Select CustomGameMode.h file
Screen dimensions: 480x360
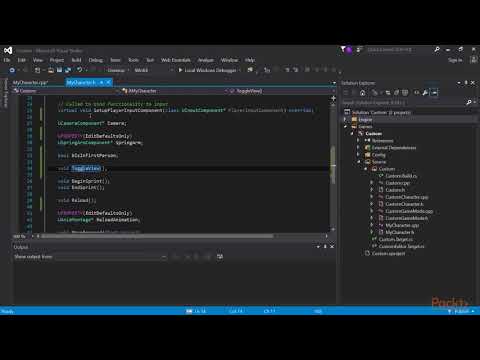coord(406,218)
